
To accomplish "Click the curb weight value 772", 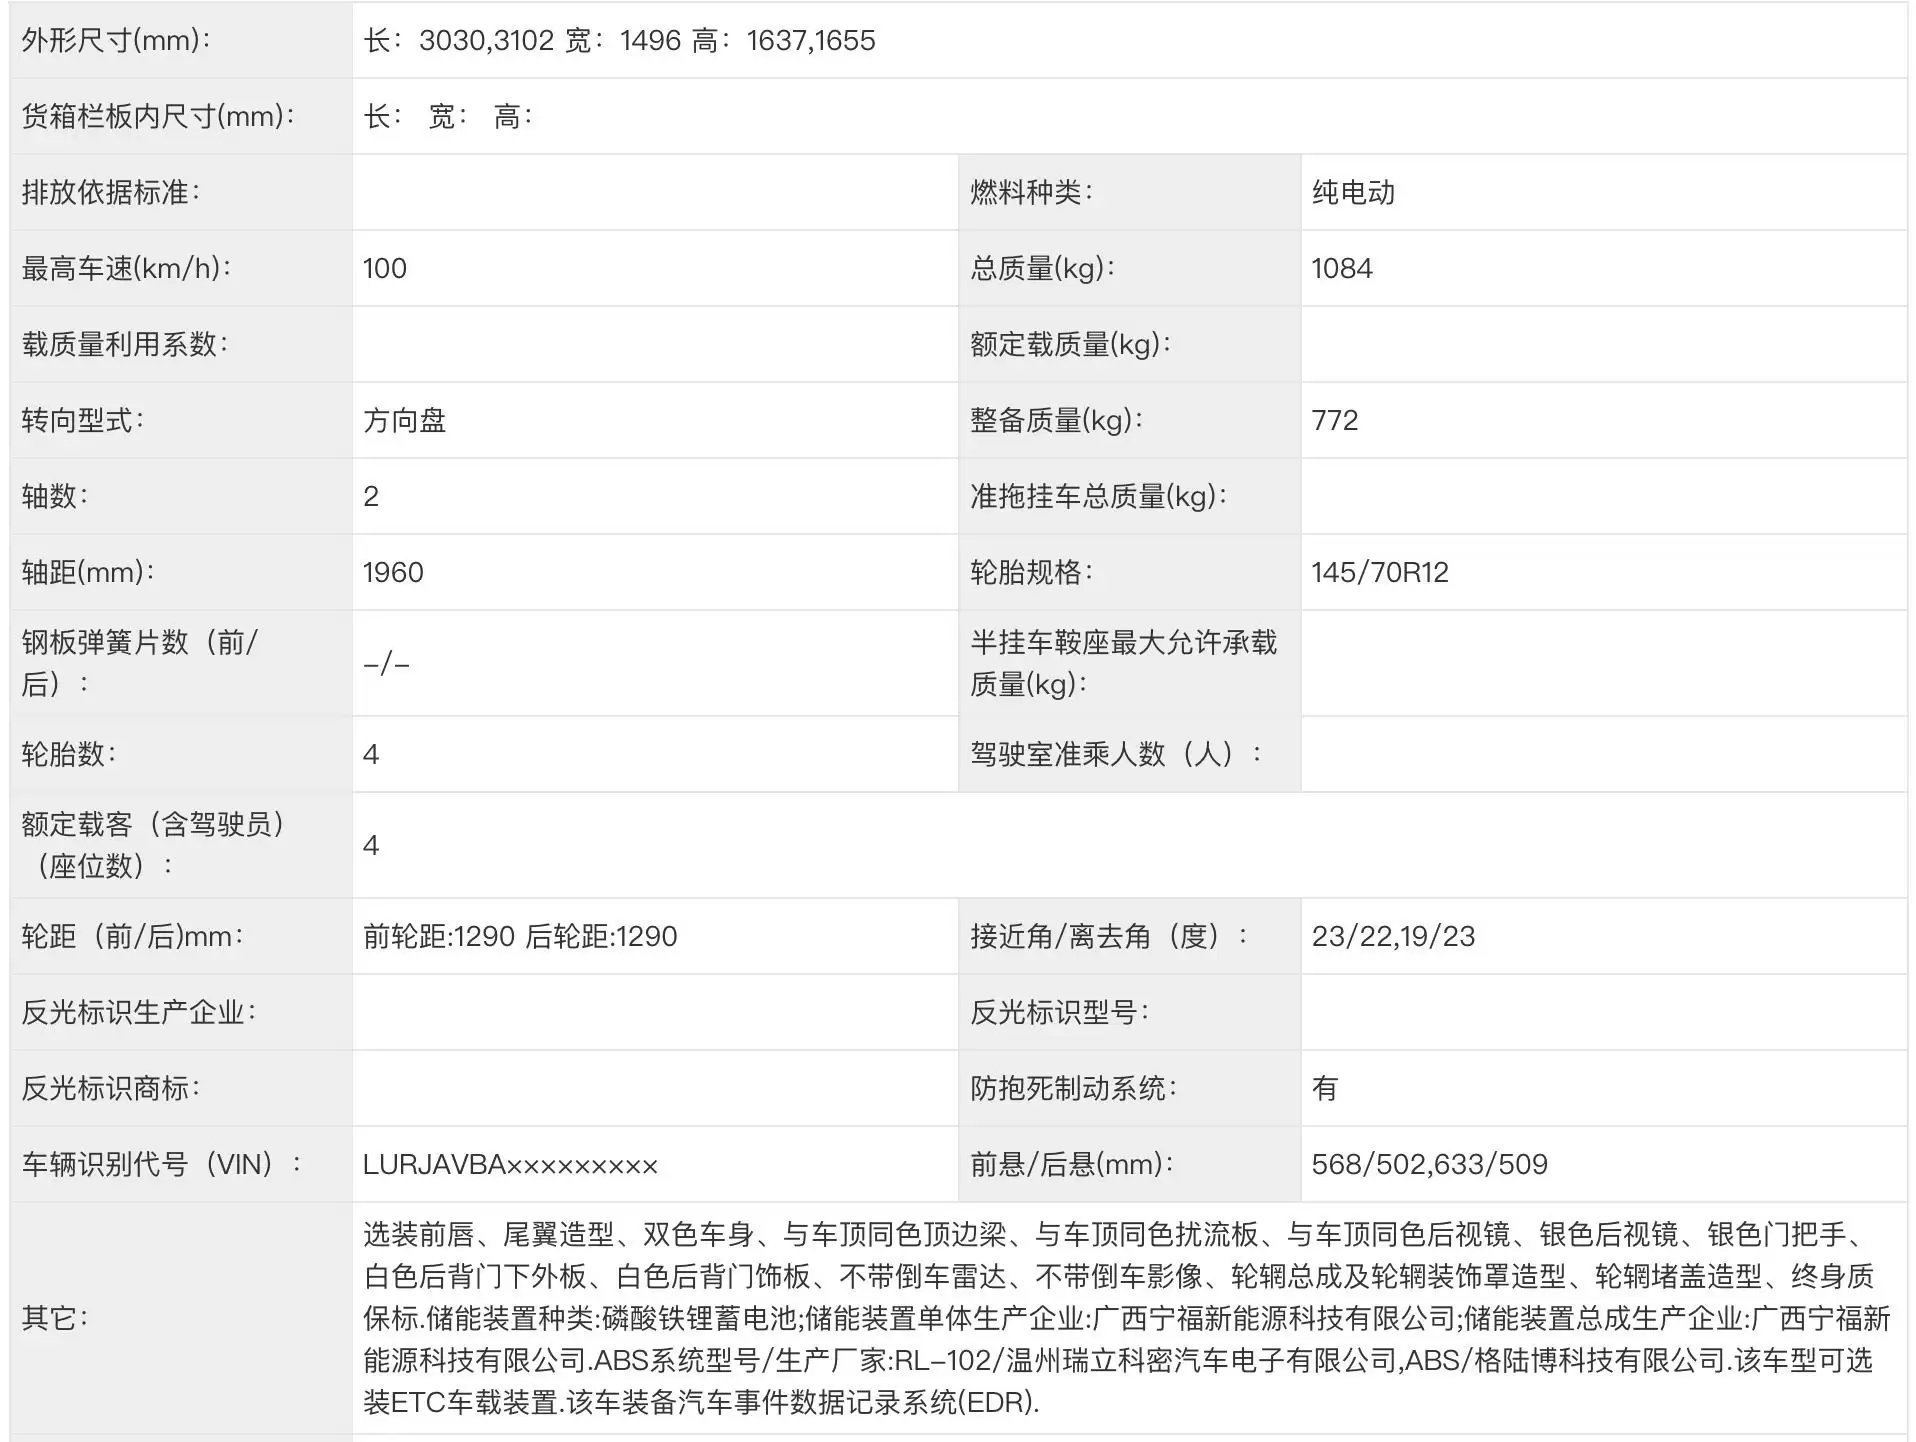I will (1337, 420).
